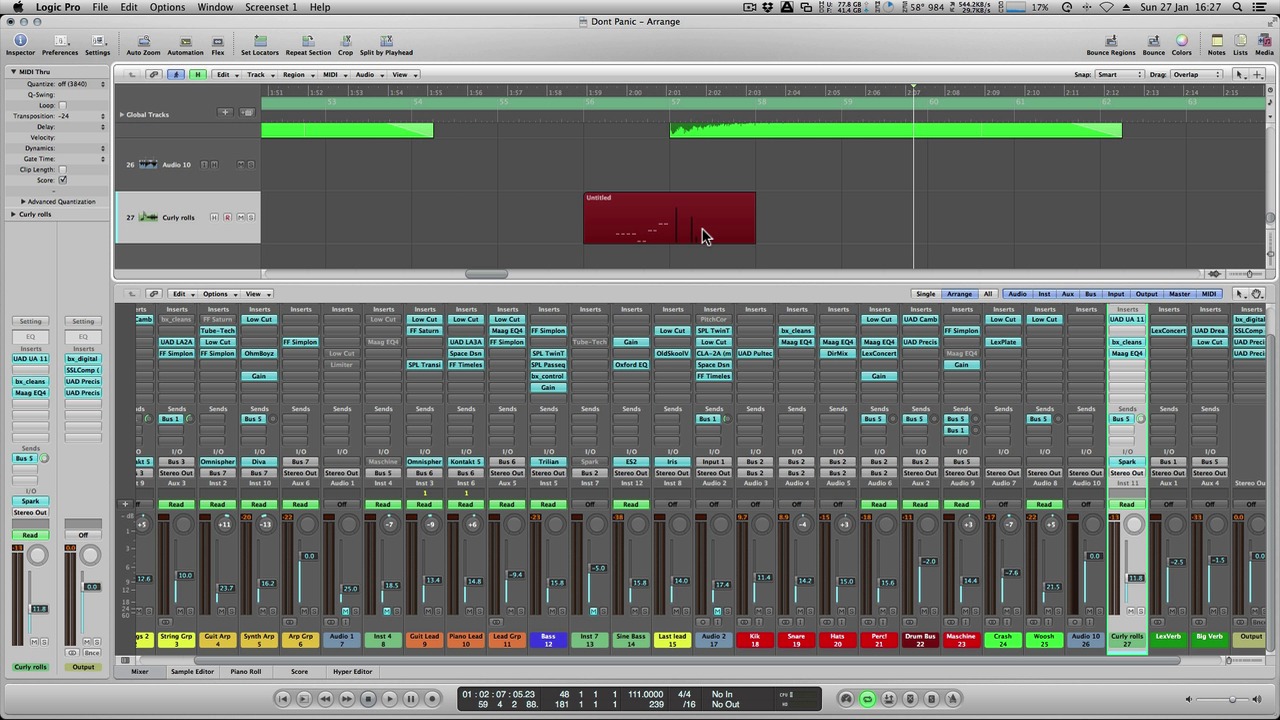This screenshot has width=1280, height=720.
Task: Toggle the Catch playhead button
Action: [x=176, y=74]
